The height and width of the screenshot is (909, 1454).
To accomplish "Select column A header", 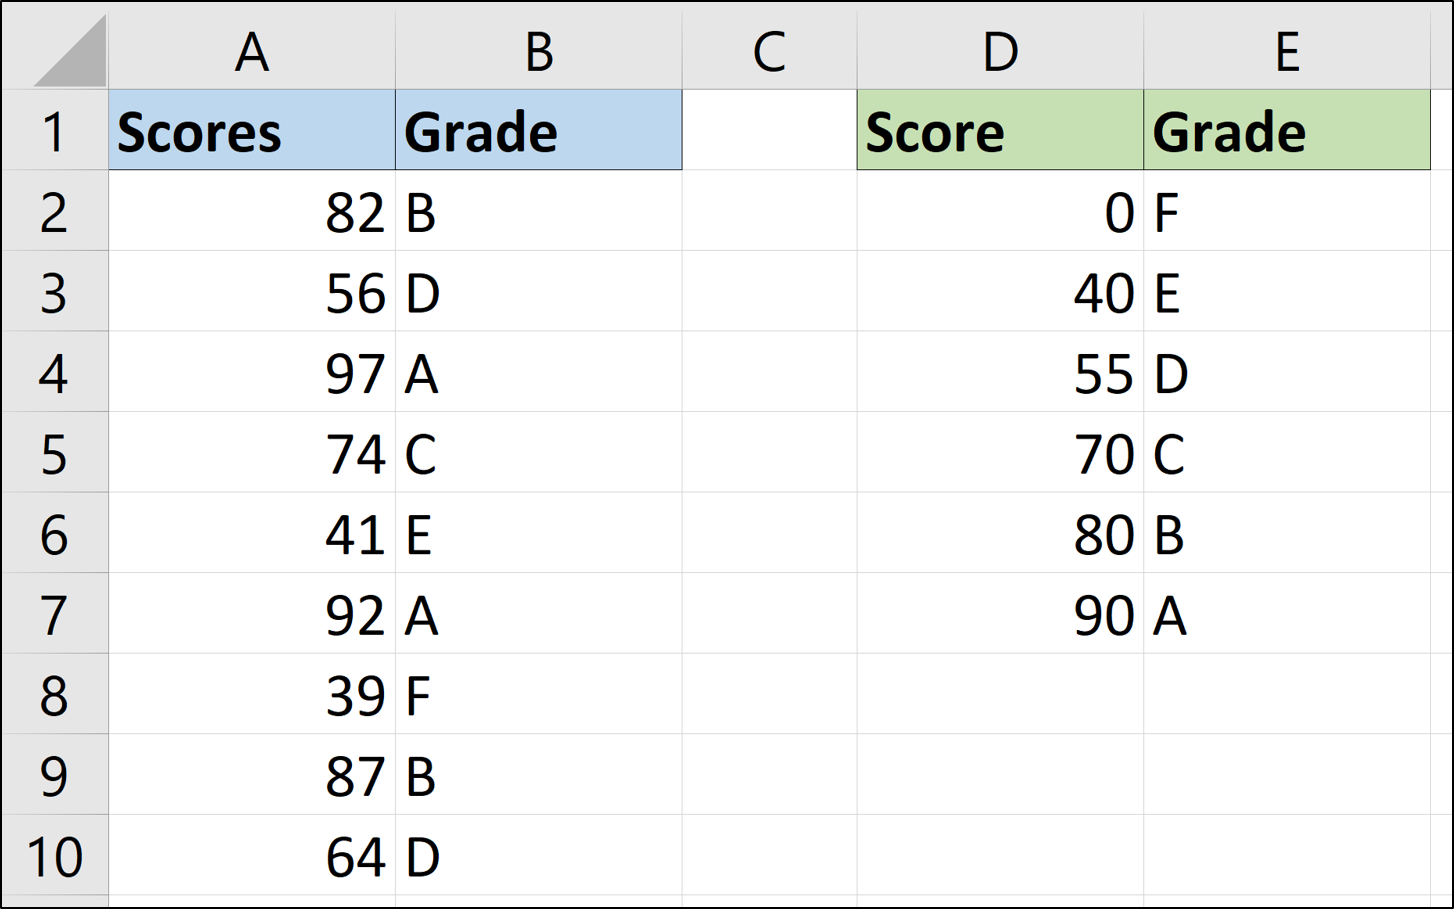I will [x=252, y=52].
